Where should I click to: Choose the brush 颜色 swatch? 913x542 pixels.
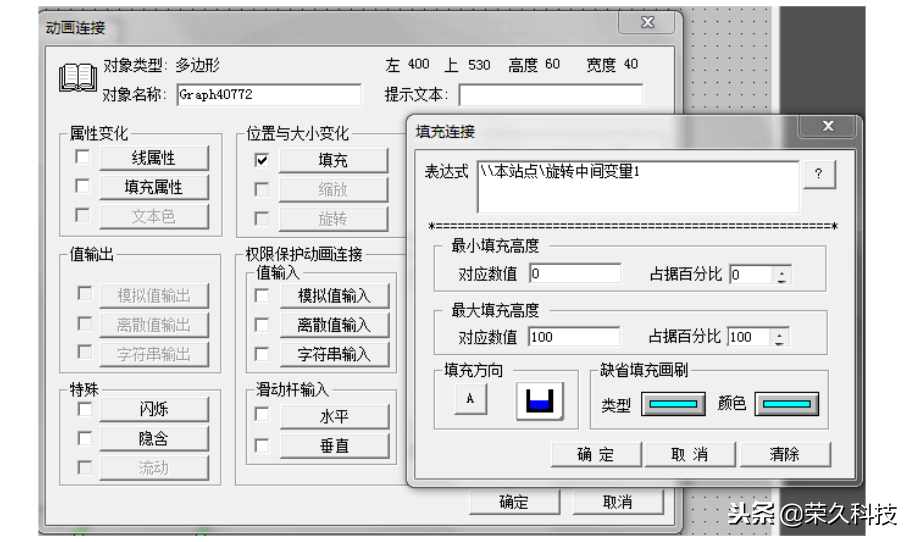(787, 404)
